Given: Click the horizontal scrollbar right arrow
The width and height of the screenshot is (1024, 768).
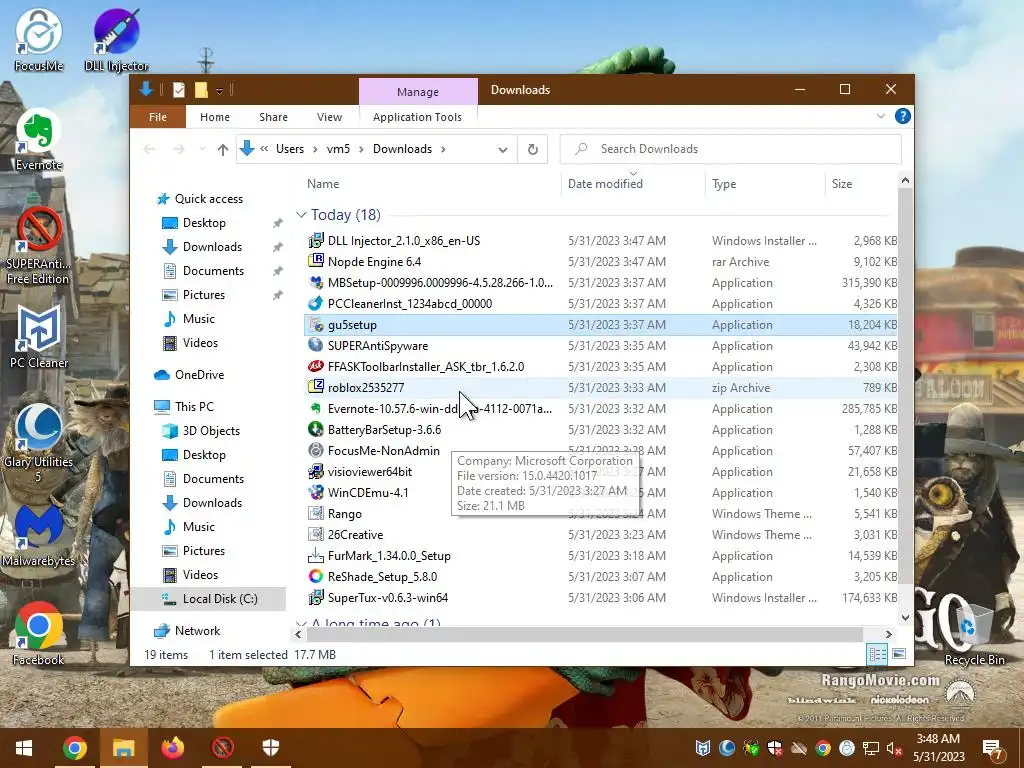Looking at the screenshot, I should [x=888, y=634].
